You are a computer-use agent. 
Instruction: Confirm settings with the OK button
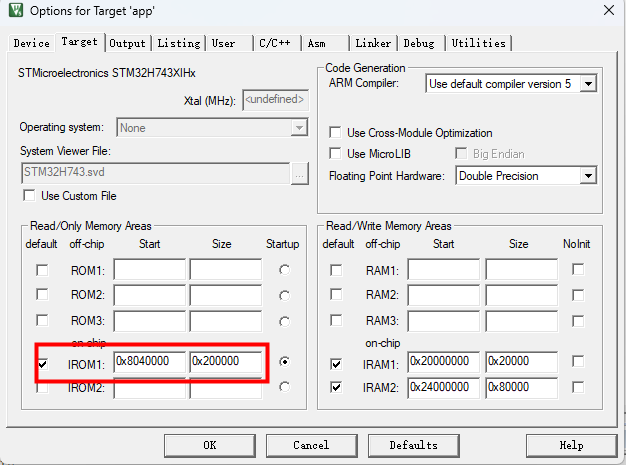pyautogui.click(x=210, y=445)
